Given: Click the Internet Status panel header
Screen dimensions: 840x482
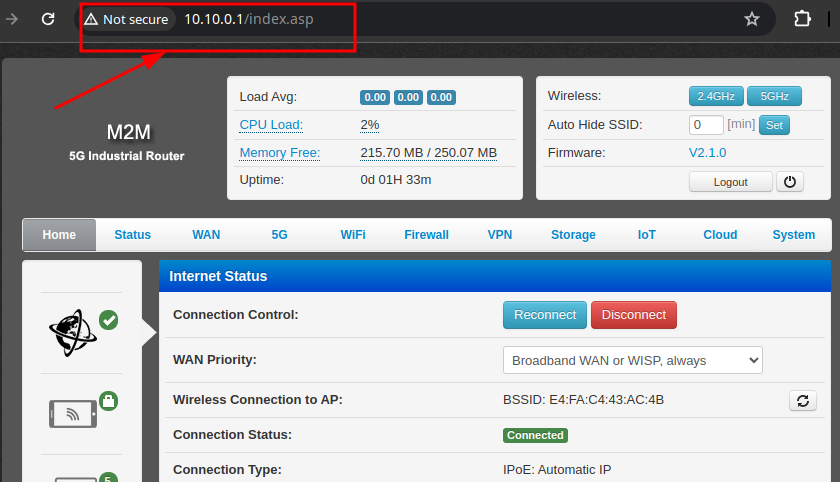Looking at the screenshot, I should 495,276.
